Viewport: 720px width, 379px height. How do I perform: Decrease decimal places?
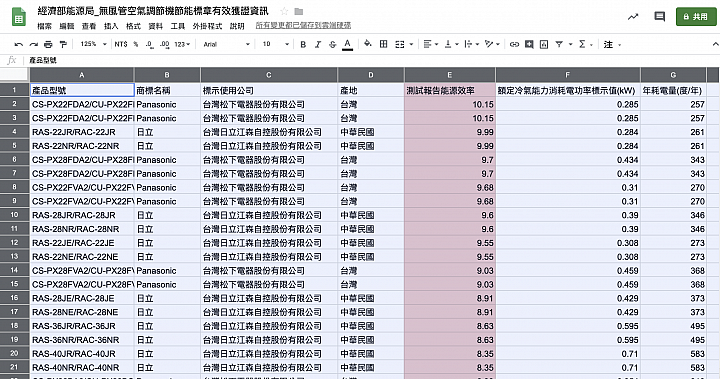[x=149, y=45]
